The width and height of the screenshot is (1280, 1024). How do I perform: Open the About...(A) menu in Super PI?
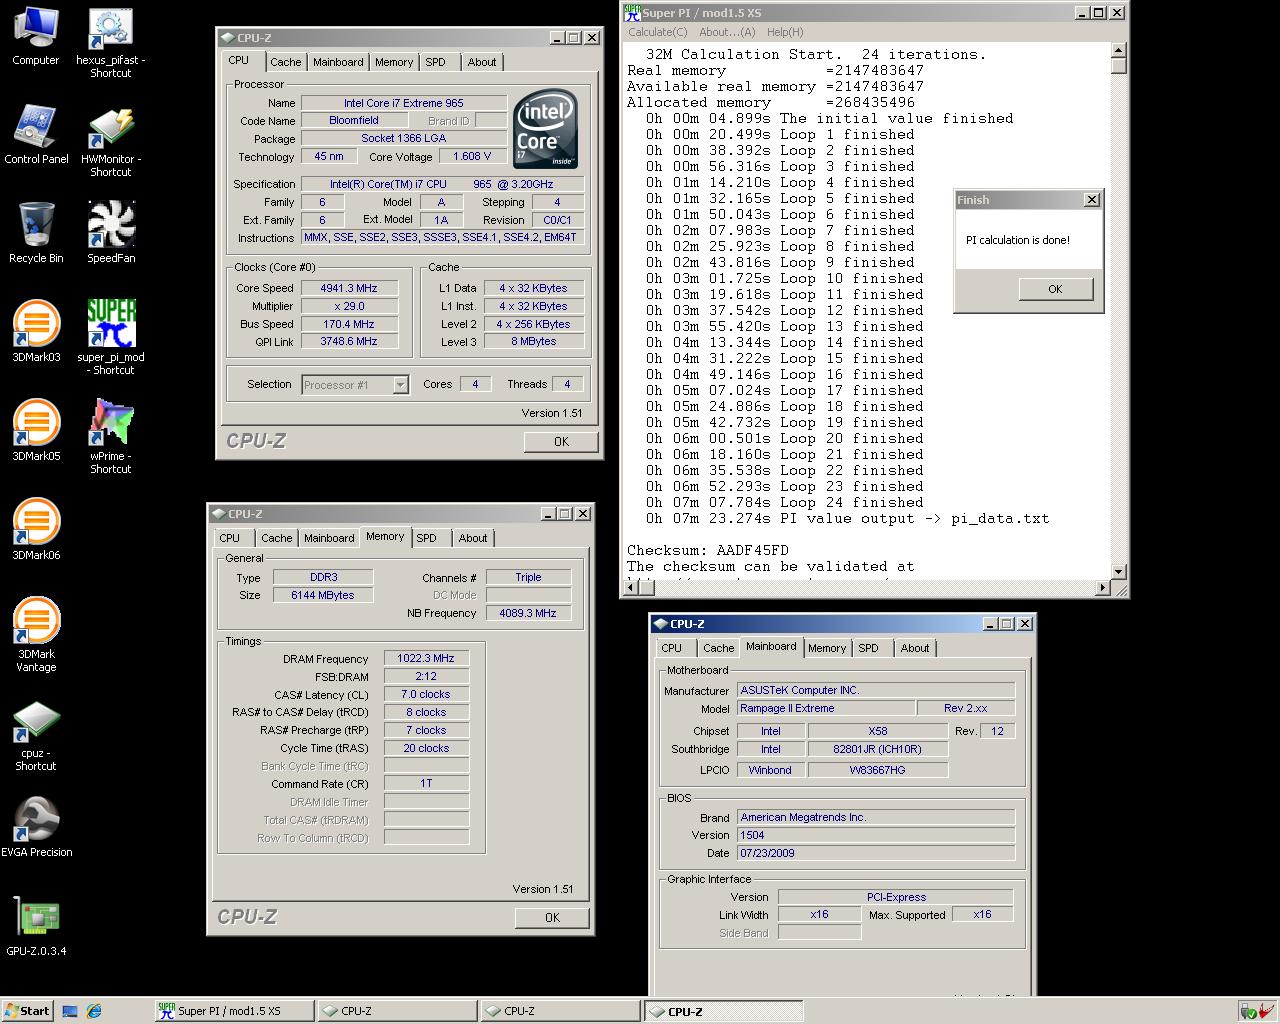tap(727, 32)
